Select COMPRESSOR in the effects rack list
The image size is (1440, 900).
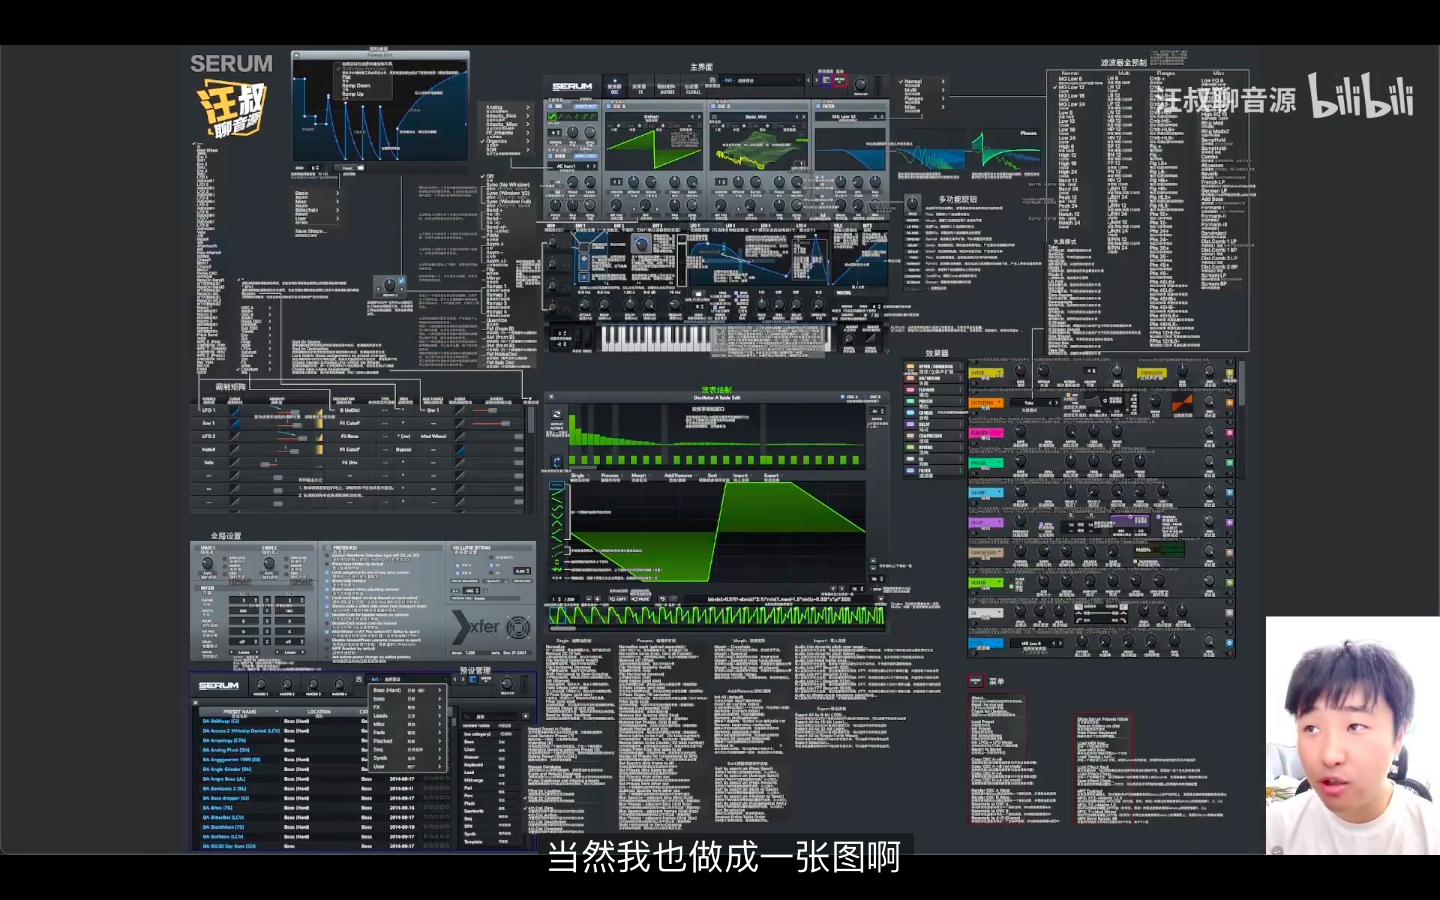934,436
